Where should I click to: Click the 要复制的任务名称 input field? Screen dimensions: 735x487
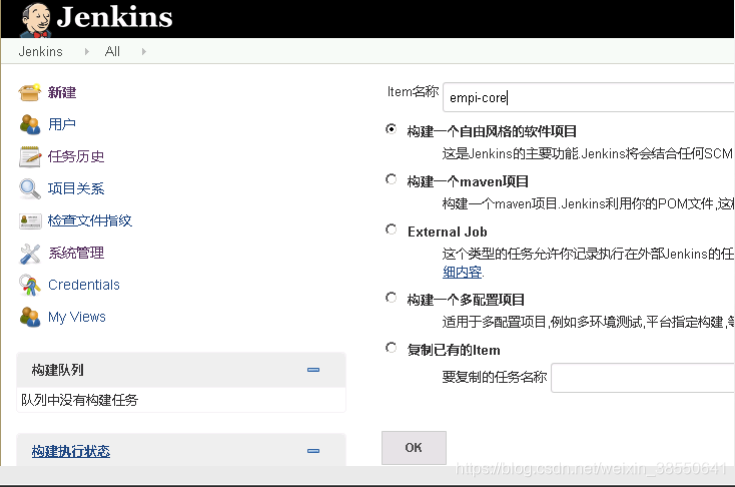pos(643,378)
